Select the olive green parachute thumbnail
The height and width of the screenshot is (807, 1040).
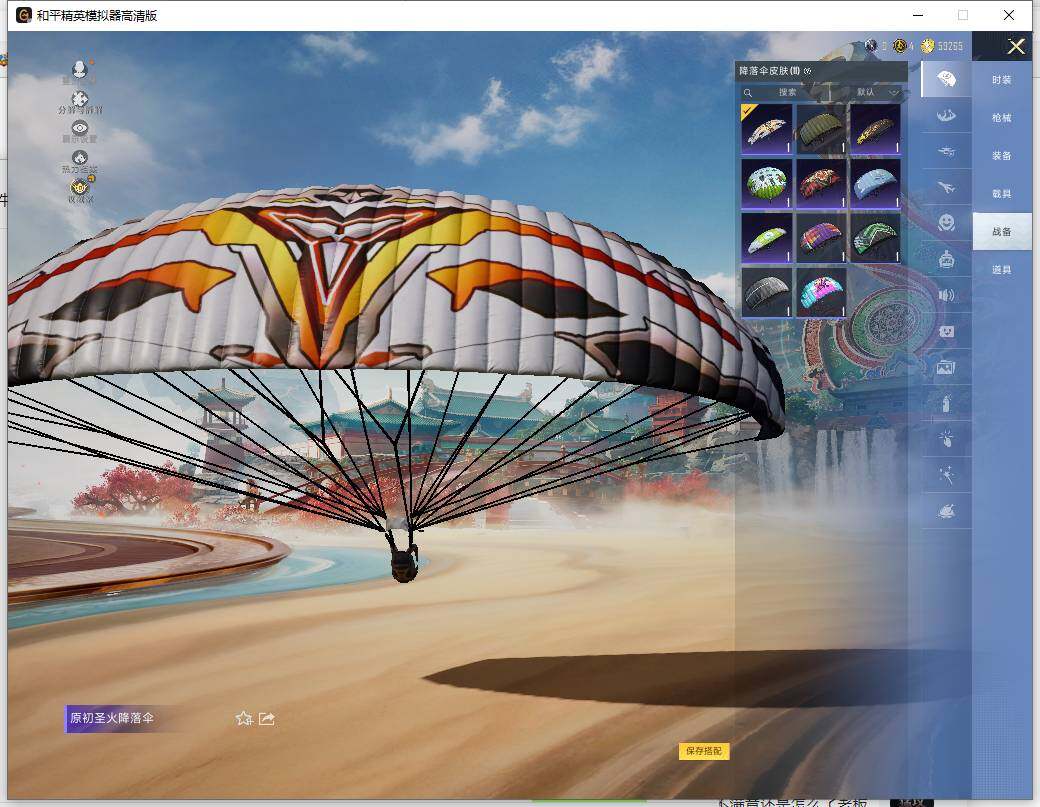click(x=821, y=129)
